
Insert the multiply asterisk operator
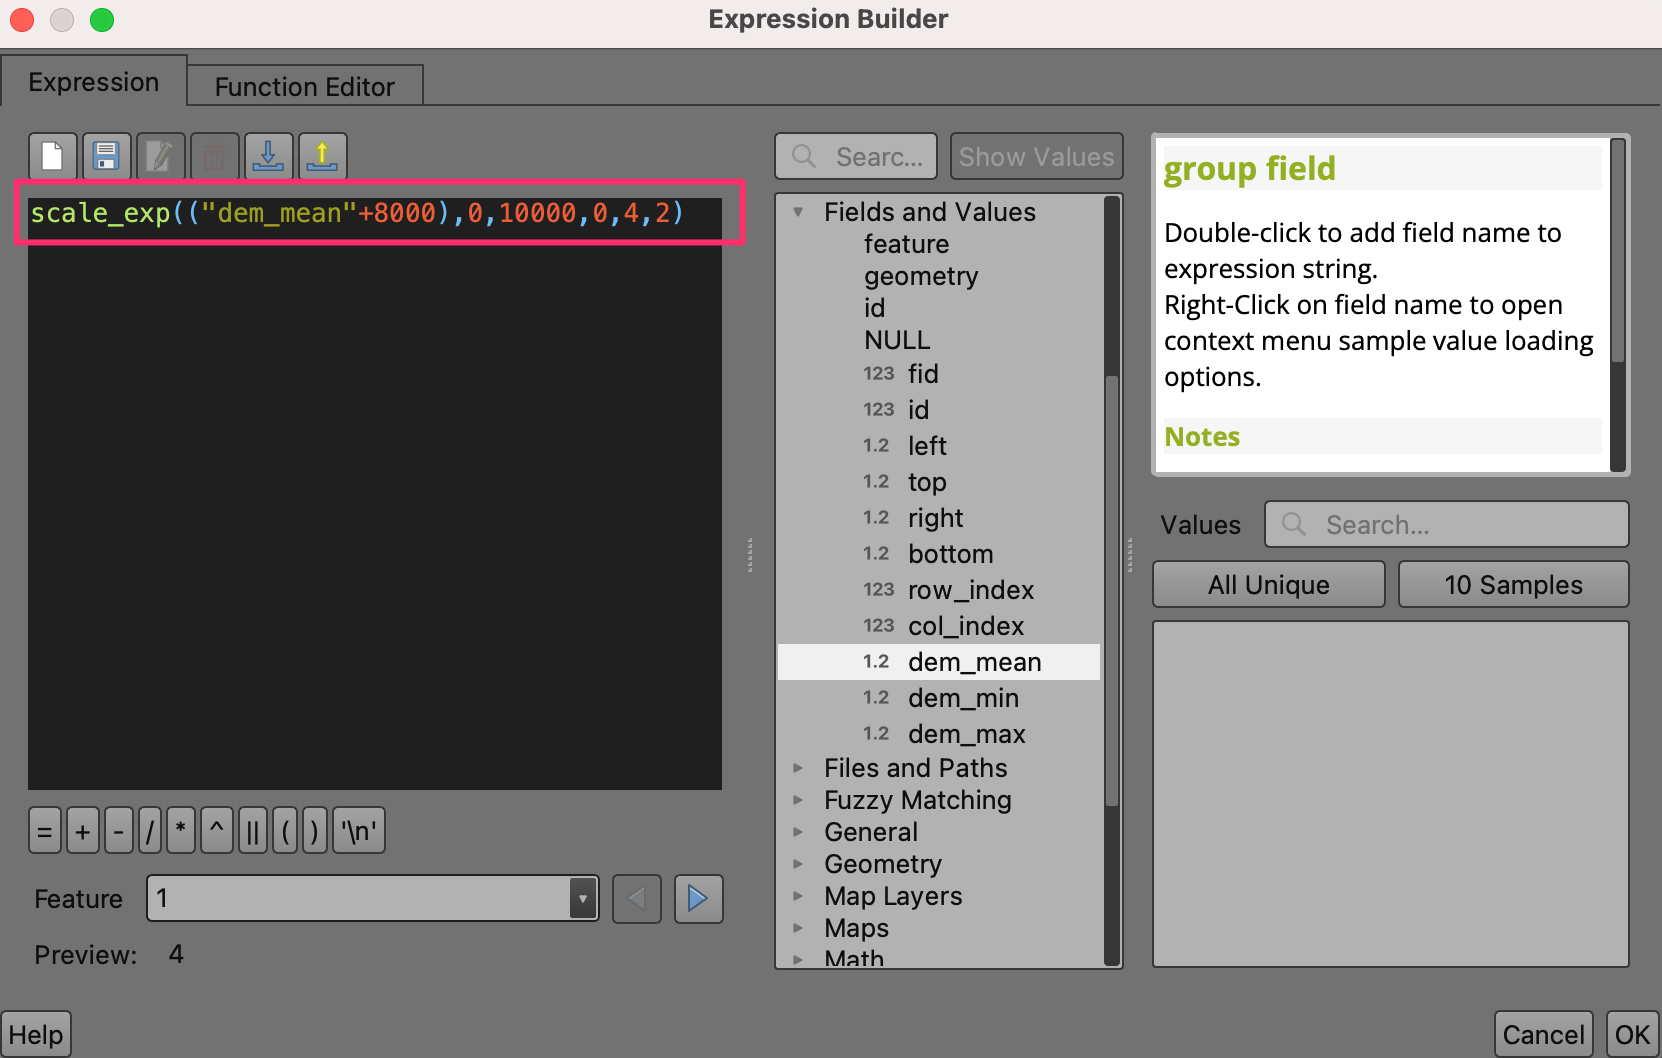[x=181, y=831]
